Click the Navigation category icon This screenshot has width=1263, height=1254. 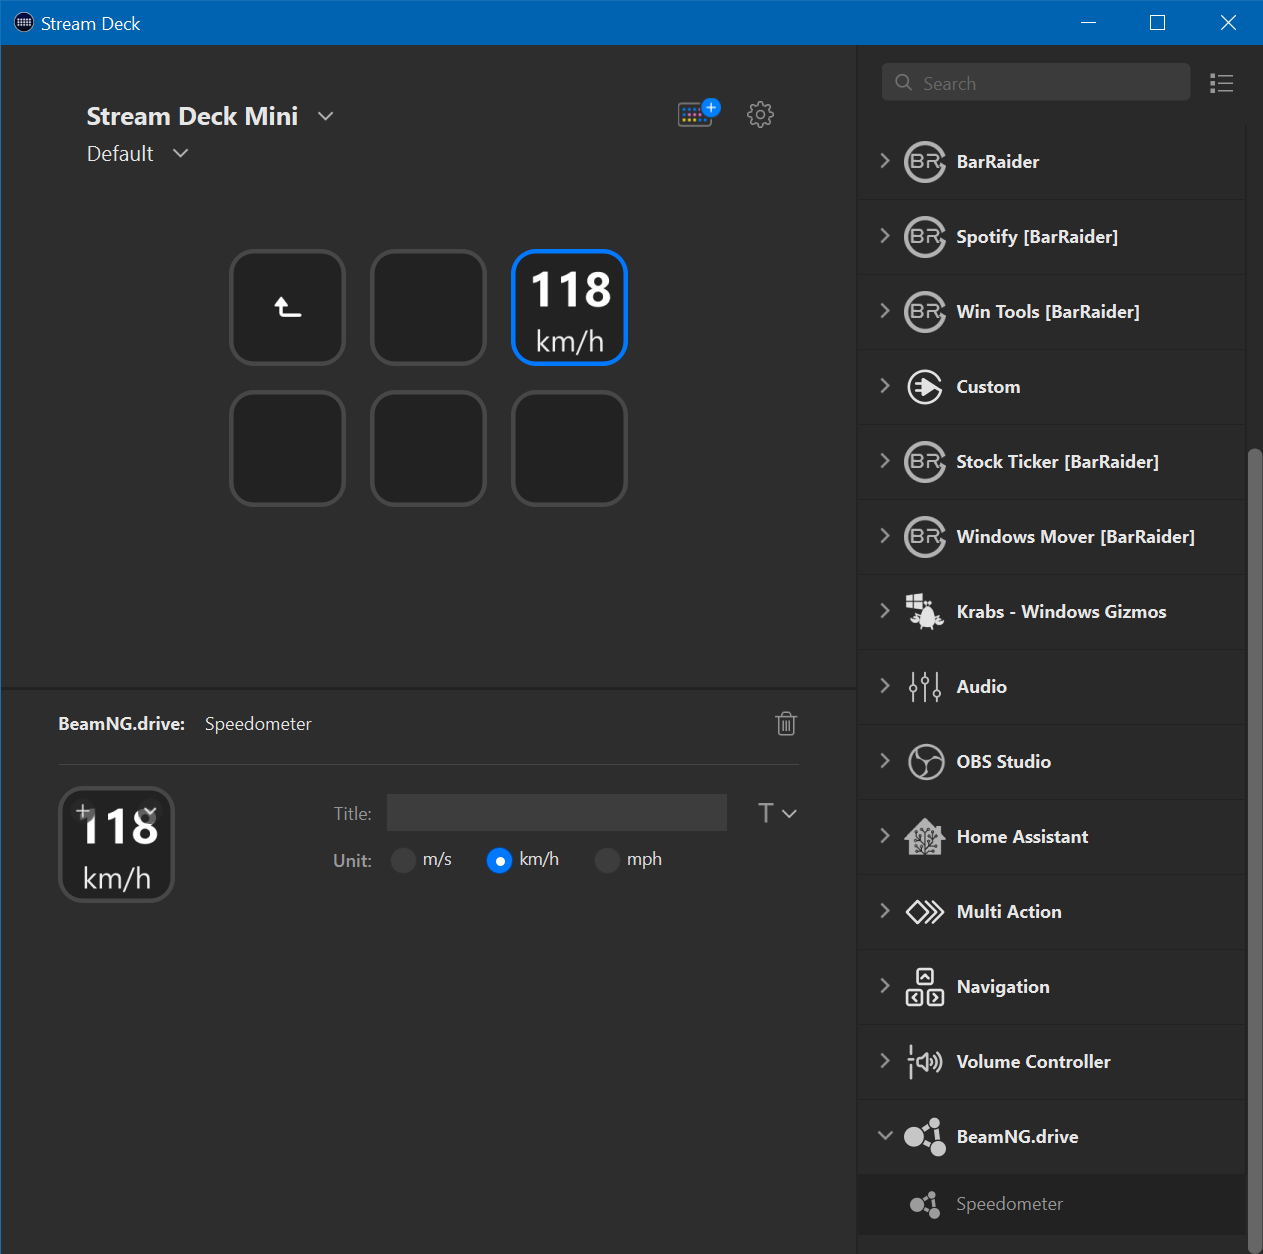point(925,987)
